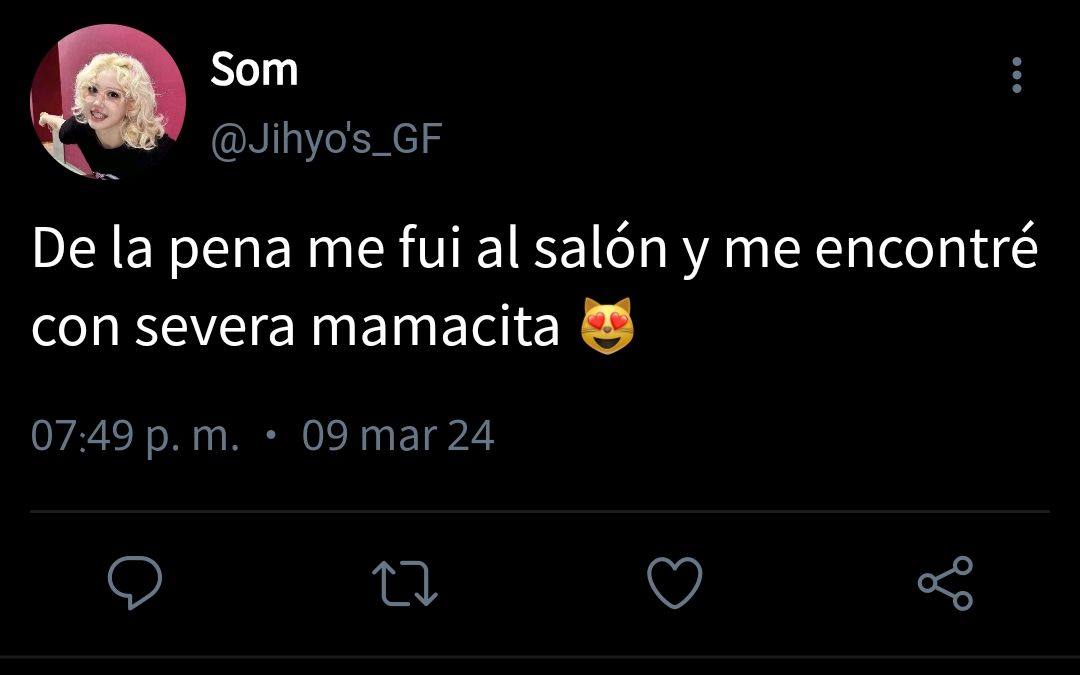Click the 'p. m.' part of the time

(193, 439)
